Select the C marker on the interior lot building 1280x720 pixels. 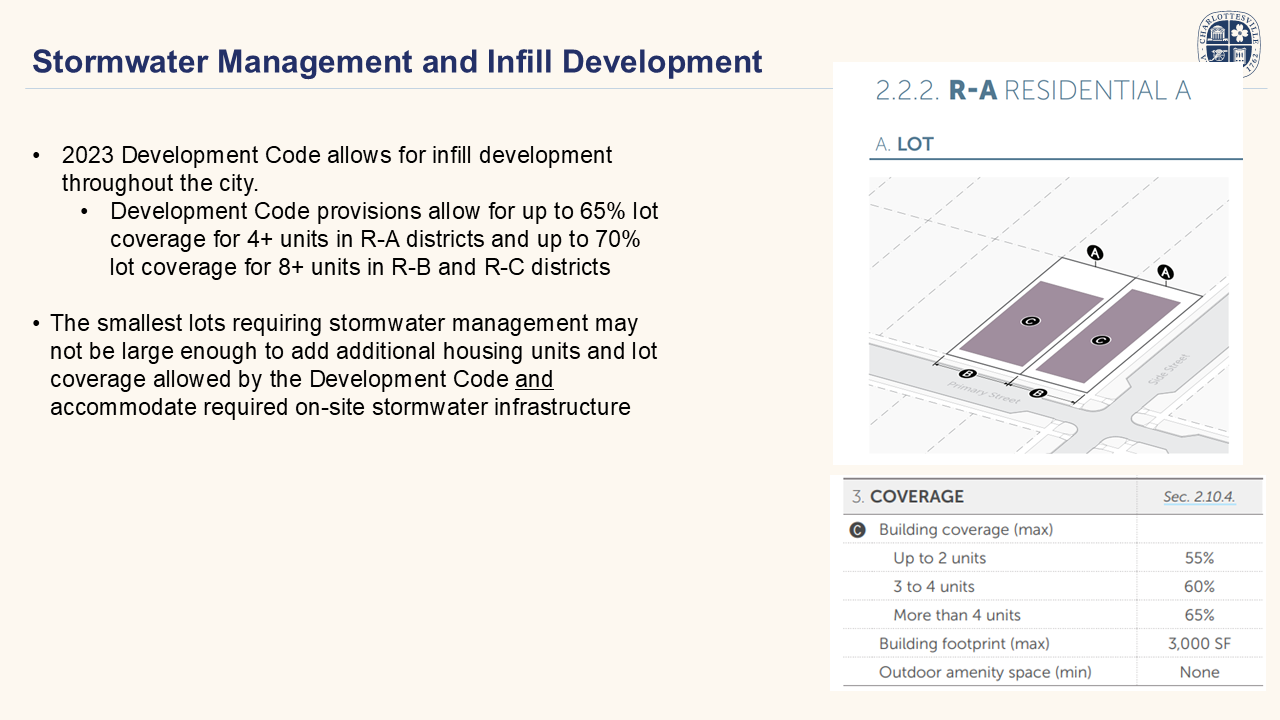pyautogui.click(x=1031, y=321)
